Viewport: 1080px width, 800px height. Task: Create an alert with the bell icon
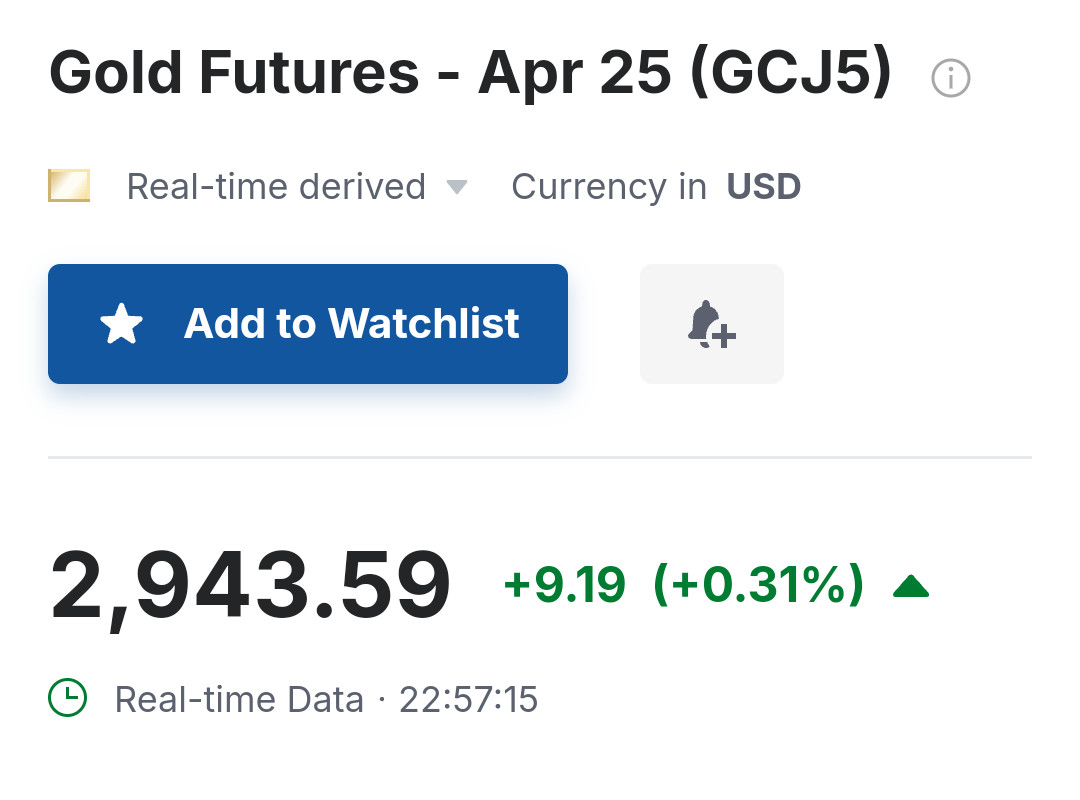(711, 324)
